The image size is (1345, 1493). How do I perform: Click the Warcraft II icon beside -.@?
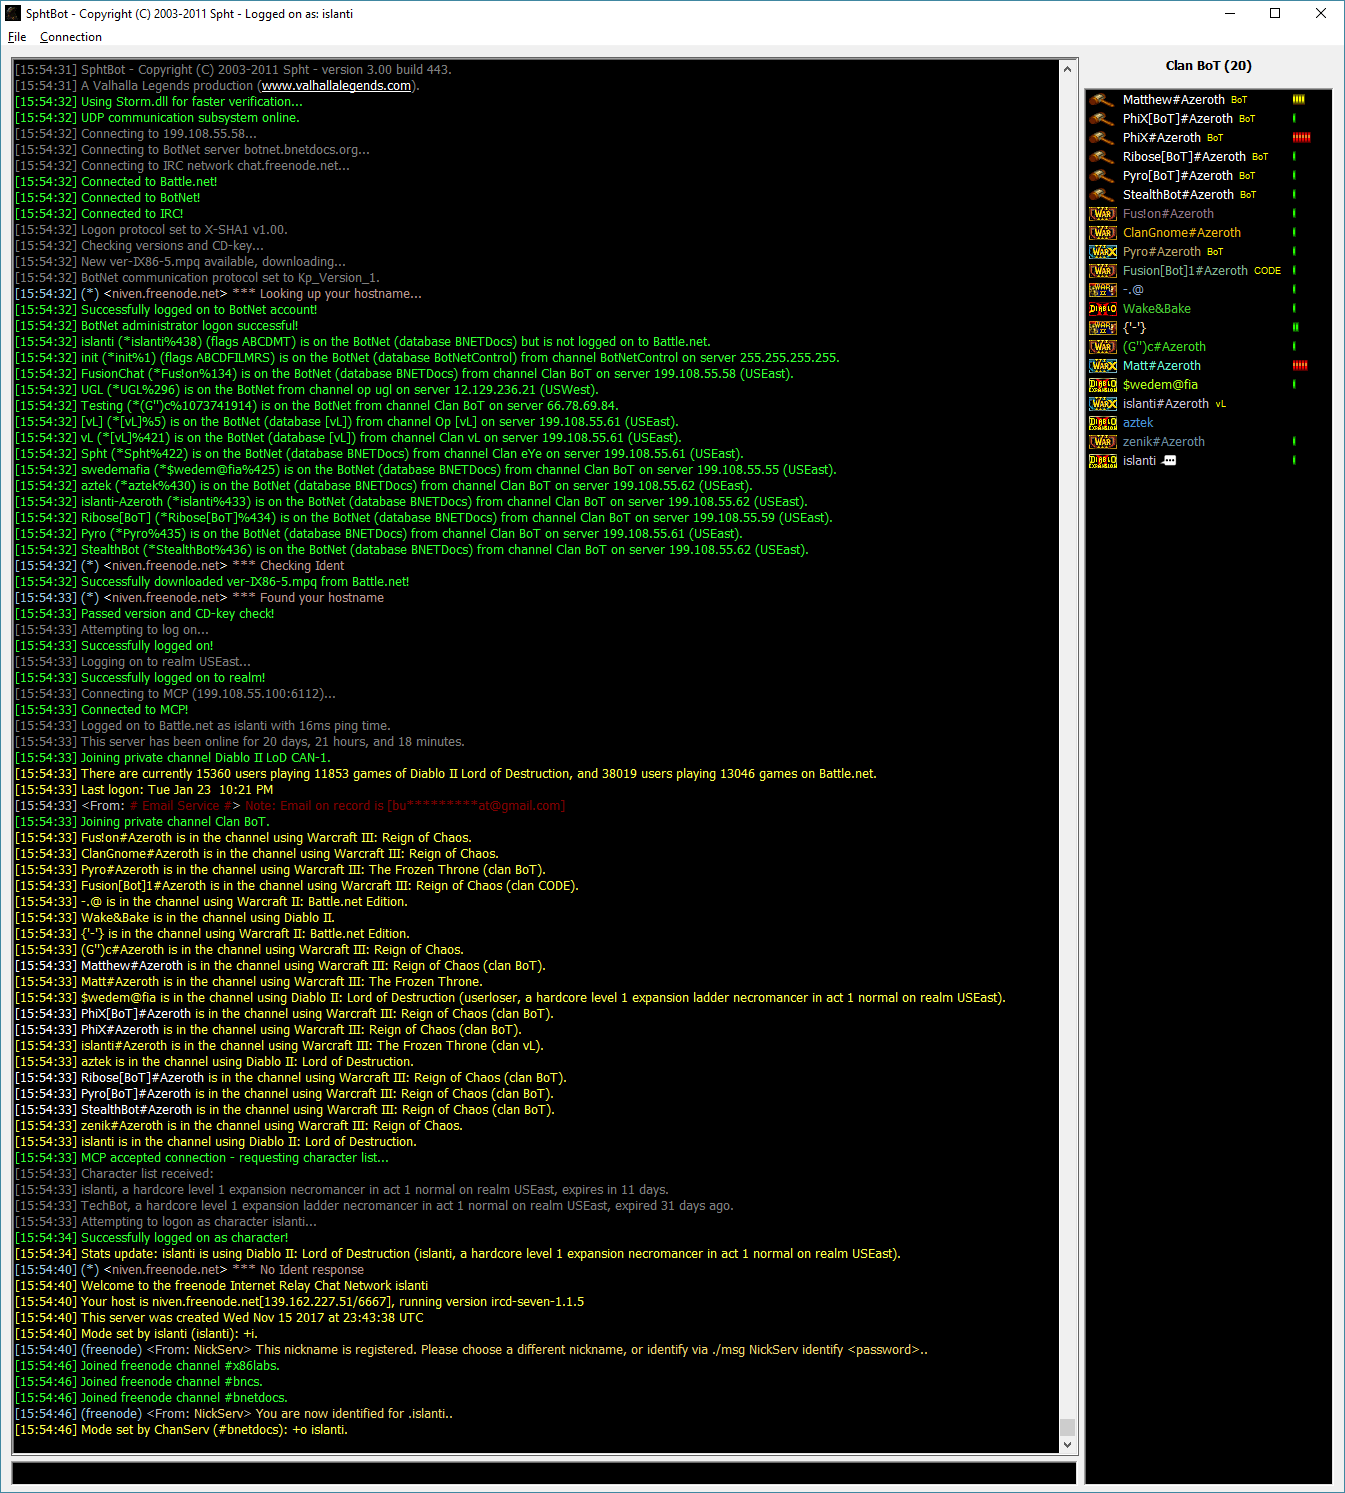pos(1102,290)
